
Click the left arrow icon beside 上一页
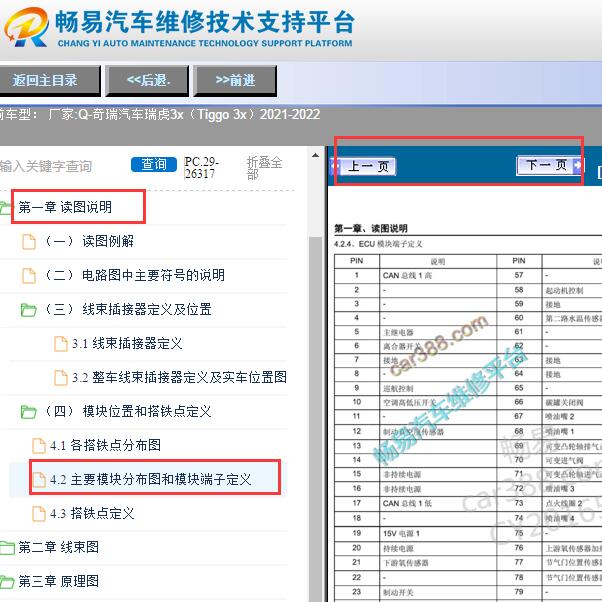point(335,167)
